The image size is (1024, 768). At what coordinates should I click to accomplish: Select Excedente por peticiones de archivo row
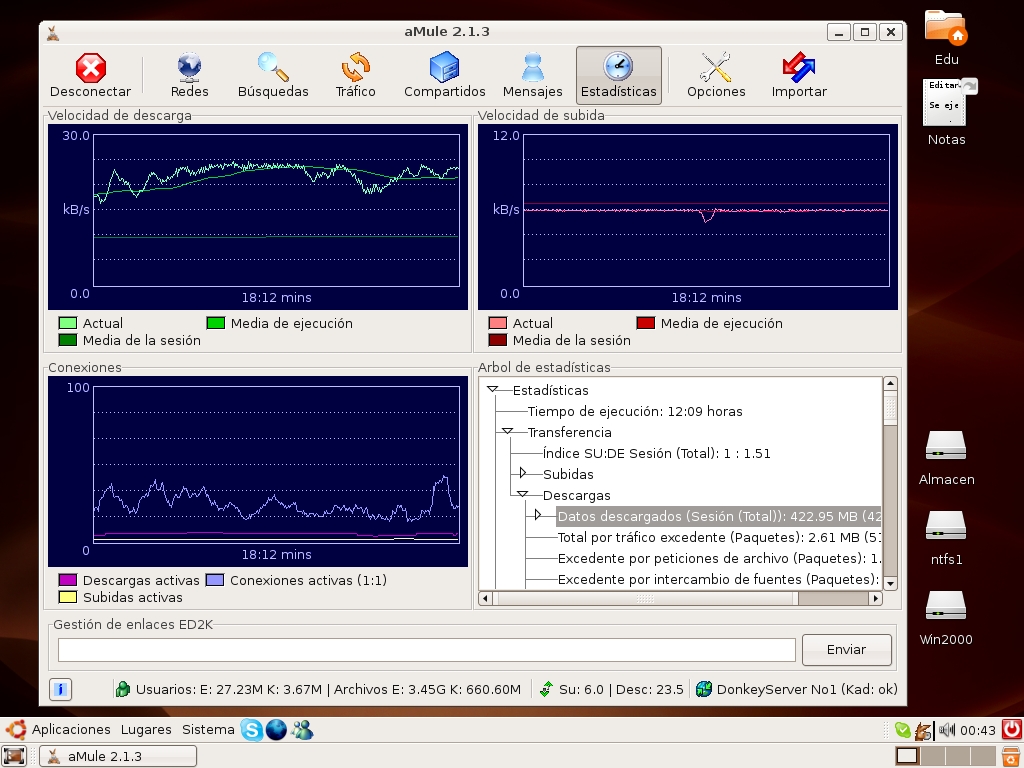pos(719,558)
